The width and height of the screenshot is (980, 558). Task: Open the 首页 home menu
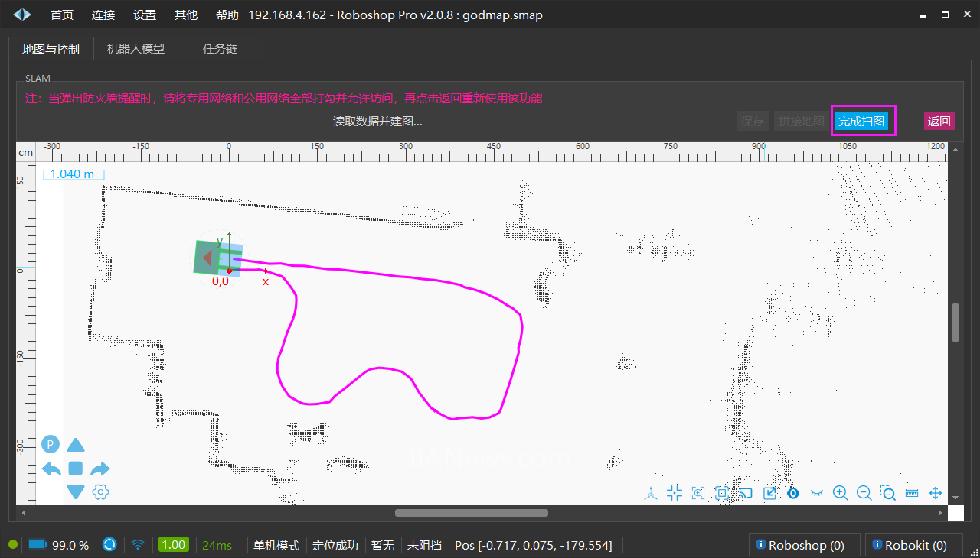(x=62, y=16)
